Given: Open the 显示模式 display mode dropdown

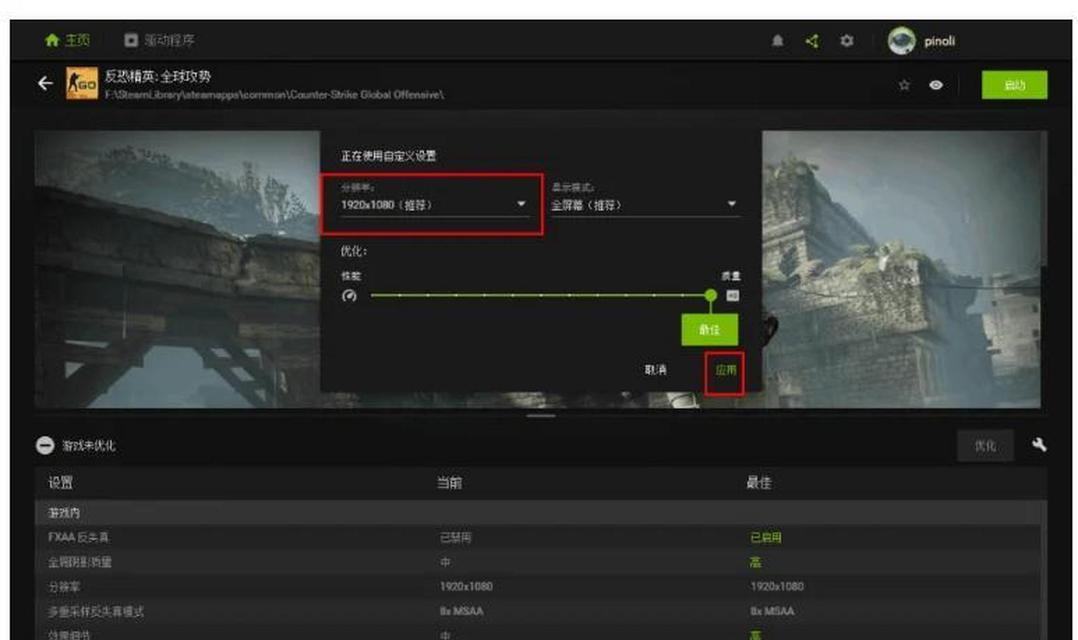Looking at the screenshot, I should pyautogui.click(x=645, y=205).
